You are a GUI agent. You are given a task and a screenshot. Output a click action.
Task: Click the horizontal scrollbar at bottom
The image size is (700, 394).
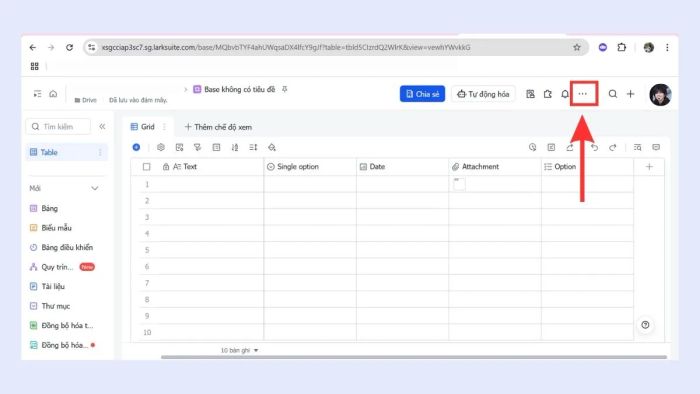tap(413, 357)
